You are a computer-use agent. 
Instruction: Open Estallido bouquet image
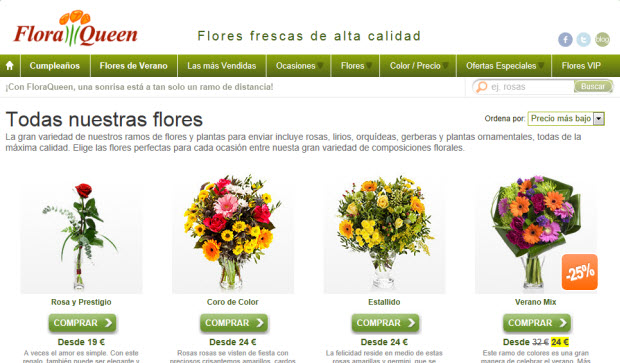384,234
